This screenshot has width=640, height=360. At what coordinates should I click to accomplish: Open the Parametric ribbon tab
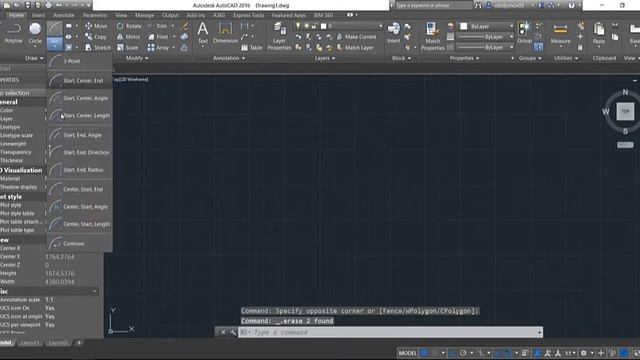pyautogui.click(x=95, y=15)
